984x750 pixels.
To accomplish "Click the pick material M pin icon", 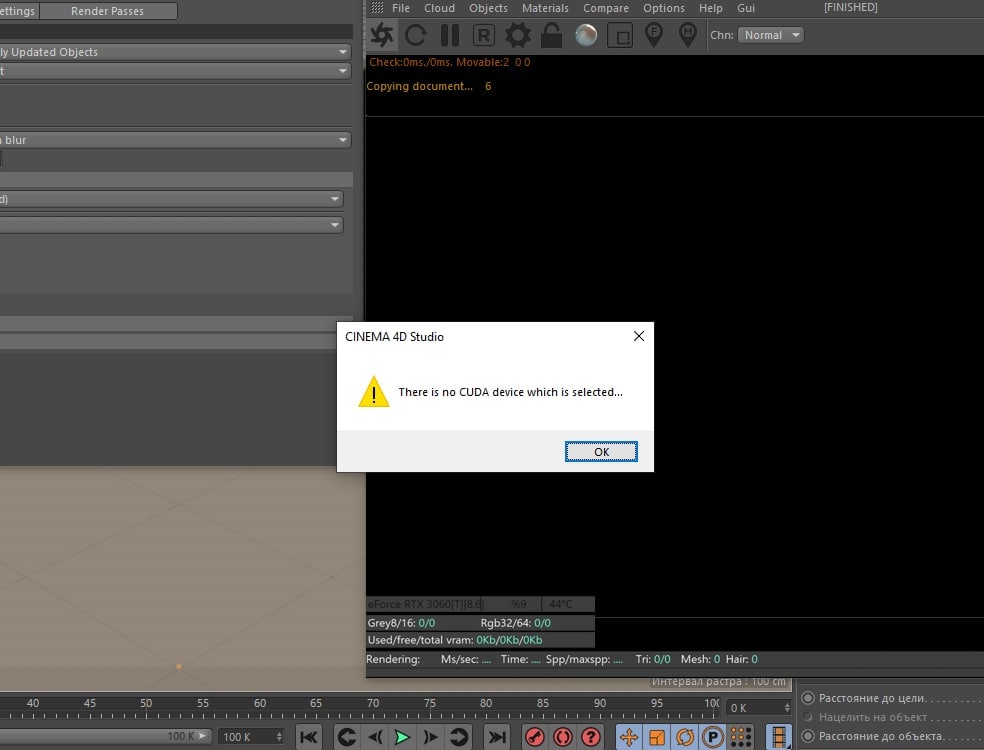I will coord(688,35).
